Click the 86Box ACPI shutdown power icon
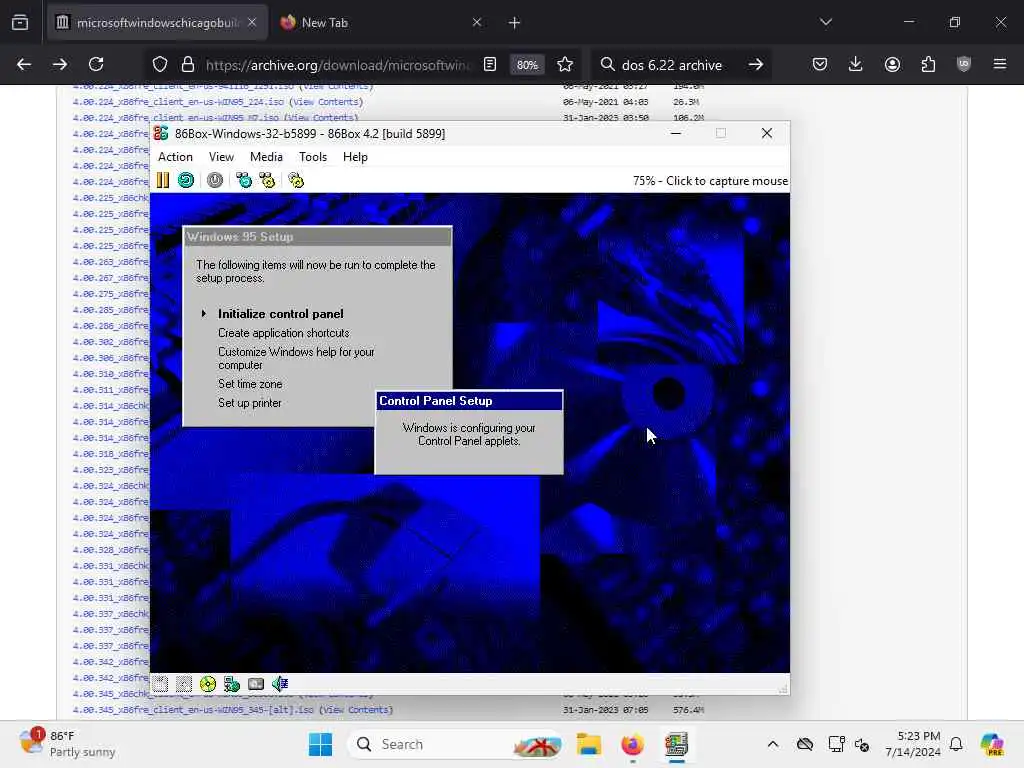1024x768 pixels. point(215,180)
